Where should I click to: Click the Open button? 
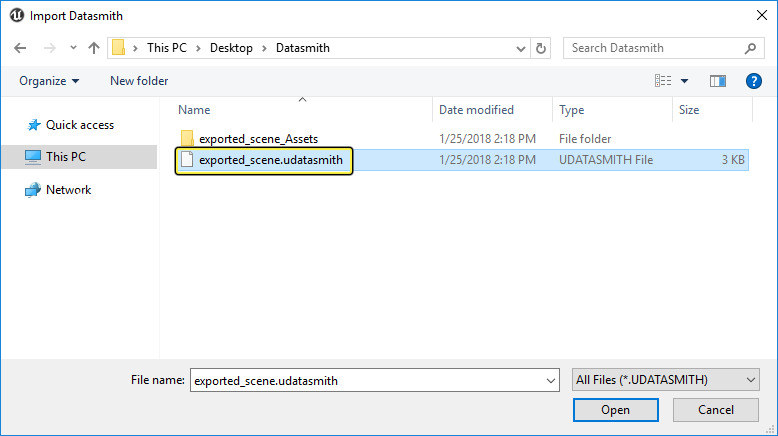(x=616, y=410)
